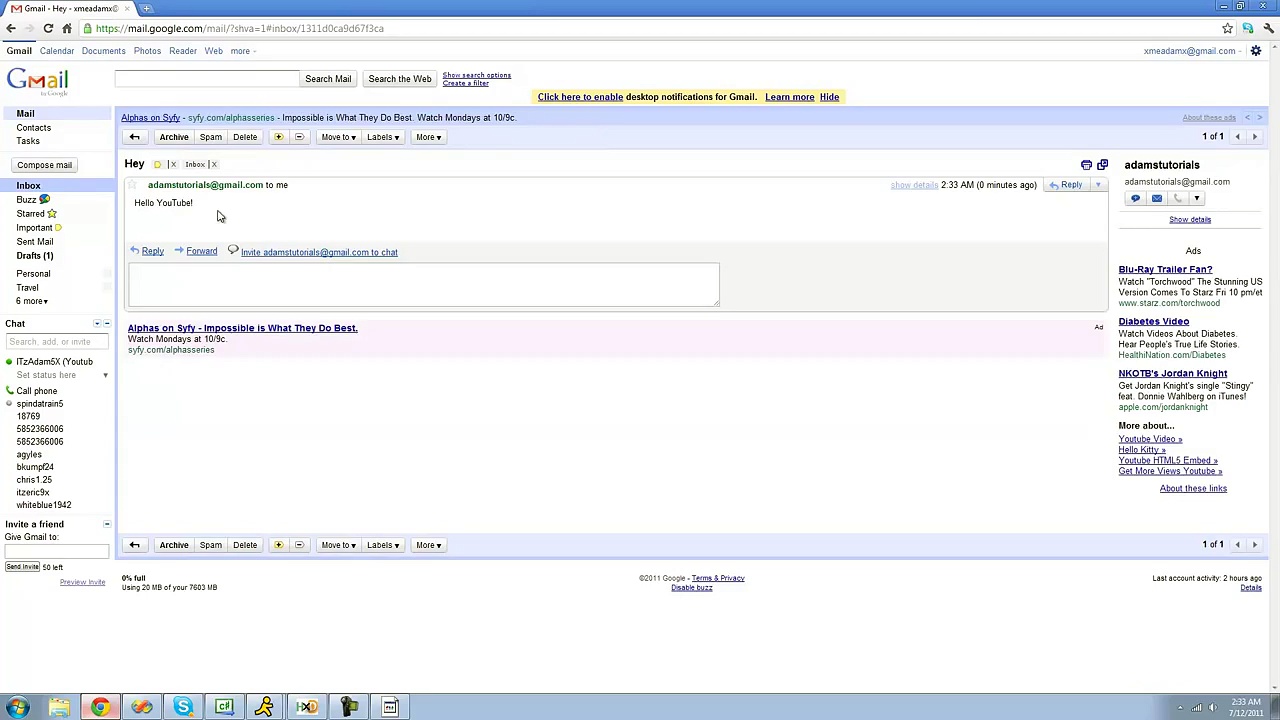
Task: Open the bottom Labels dropdown
Action: (x=382, y=545)
